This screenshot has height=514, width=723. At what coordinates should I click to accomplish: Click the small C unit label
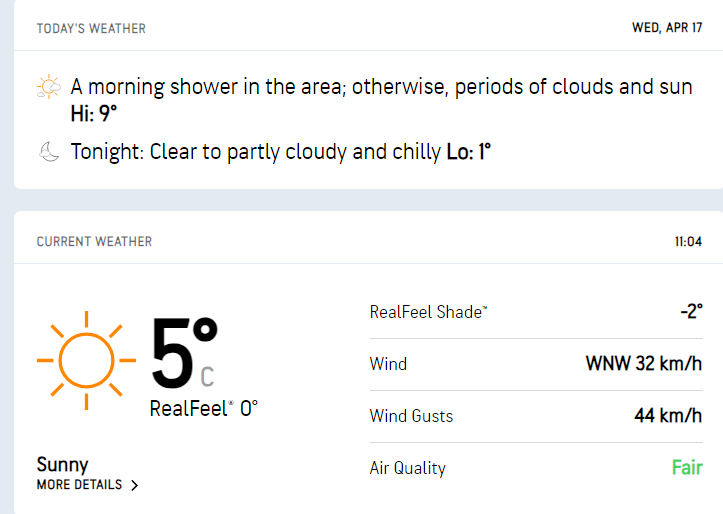click(207, 377)
